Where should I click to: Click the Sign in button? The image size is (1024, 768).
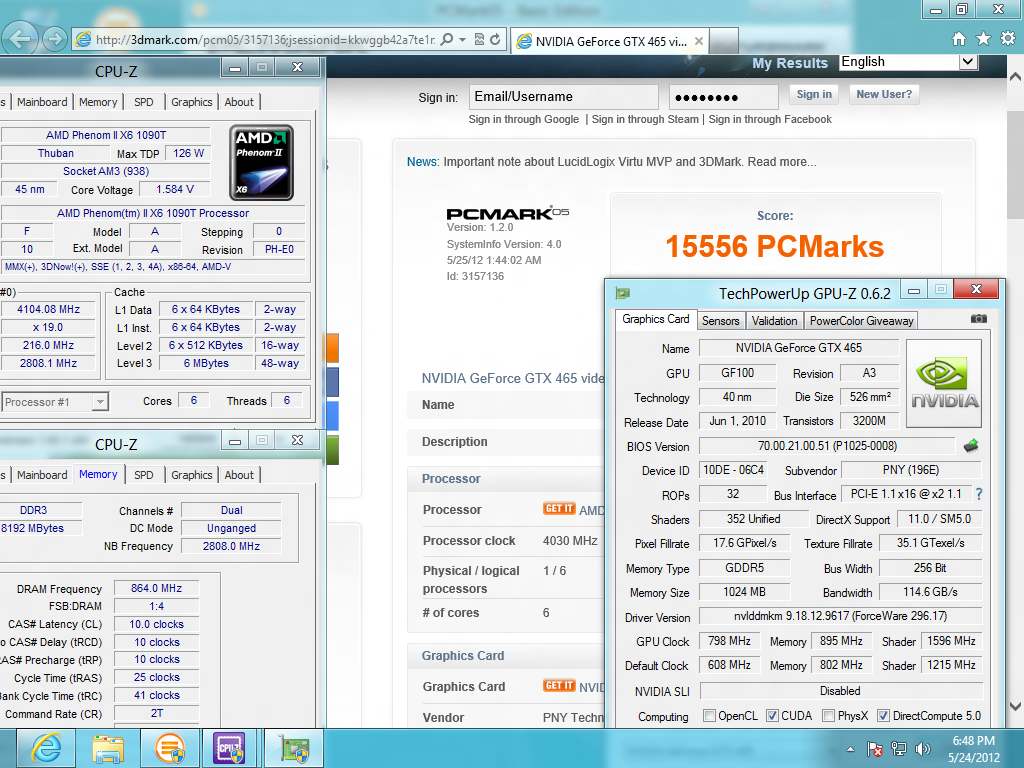pos(814,94)
